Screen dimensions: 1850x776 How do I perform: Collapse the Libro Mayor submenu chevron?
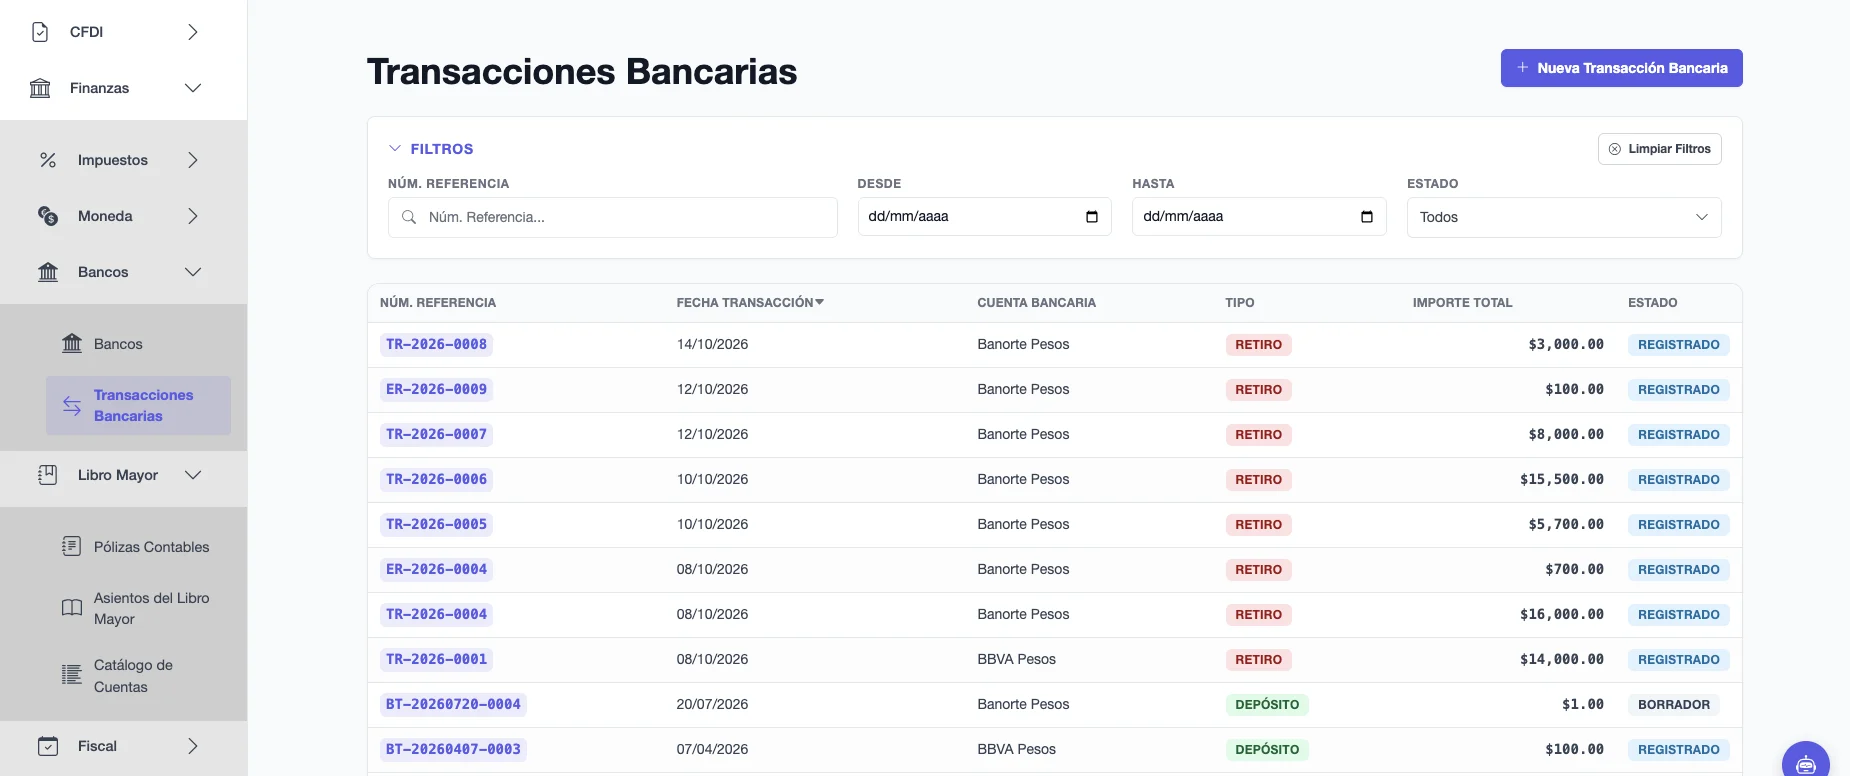[x=193, y=475]
